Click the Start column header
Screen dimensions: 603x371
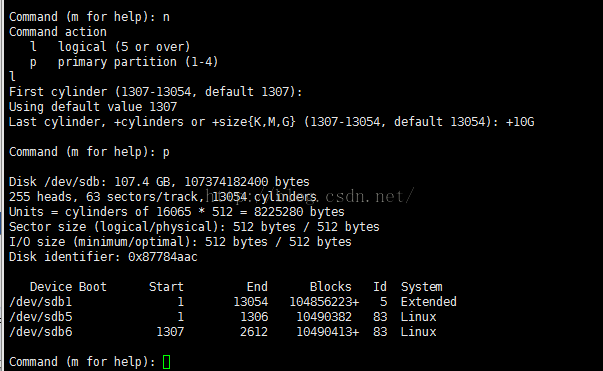[x=166, y=287]
